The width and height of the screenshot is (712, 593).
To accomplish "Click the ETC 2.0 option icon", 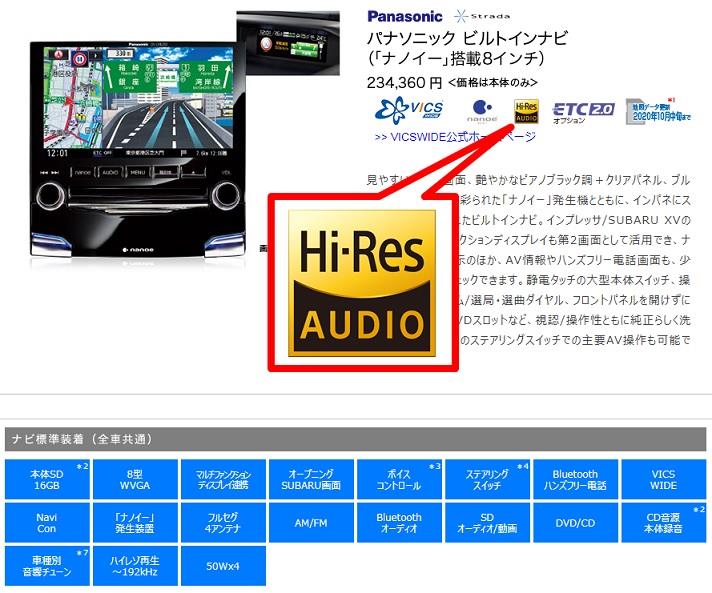I will (583, 112).
